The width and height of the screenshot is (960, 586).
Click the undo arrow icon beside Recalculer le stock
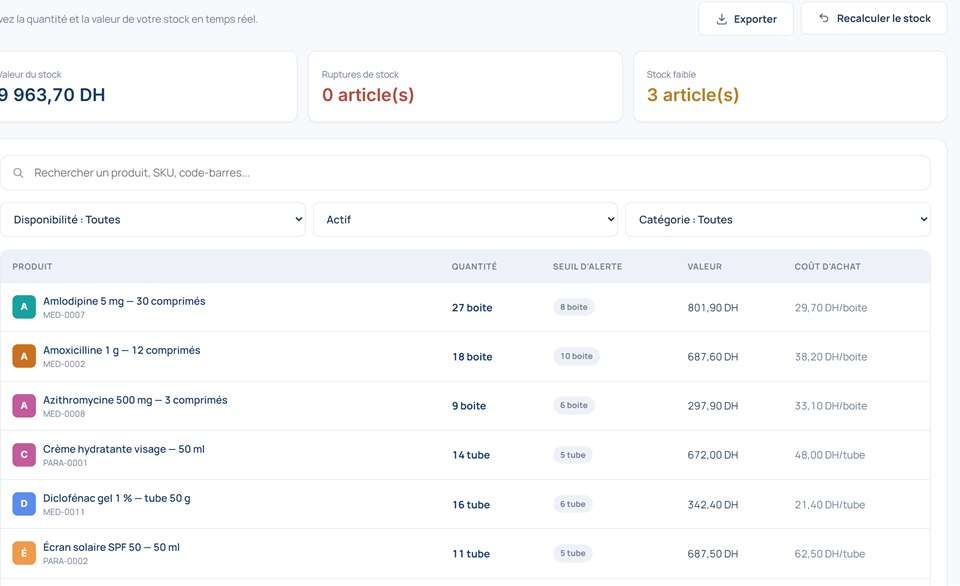pyautogui.click(x=824, y=18)
